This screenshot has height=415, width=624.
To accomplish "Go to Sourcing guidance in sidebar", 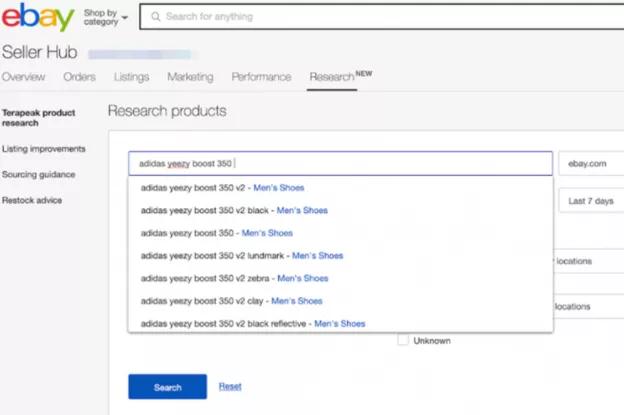I will pos(39,174).
